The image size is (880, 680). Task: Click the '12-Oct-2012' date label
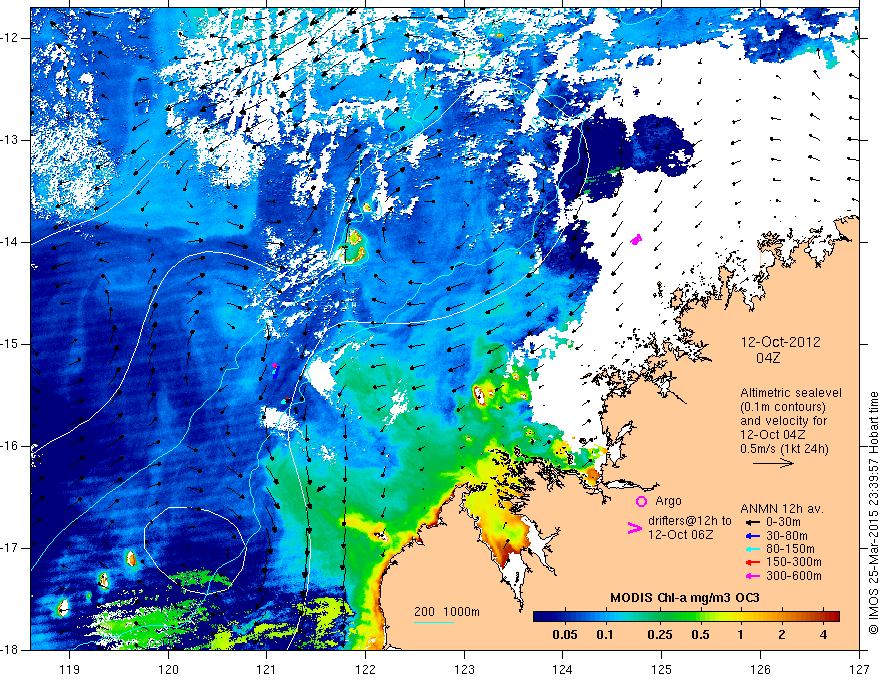coord(780,342)
